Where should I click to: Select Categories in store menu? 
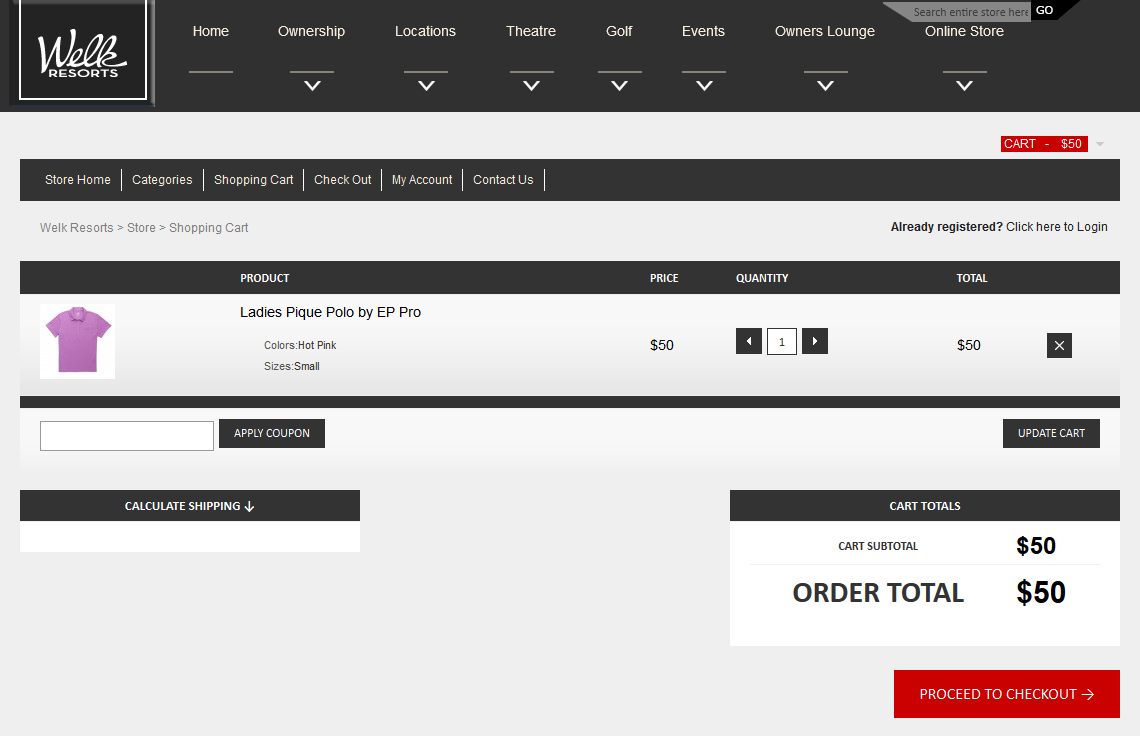tap(162, 180)
